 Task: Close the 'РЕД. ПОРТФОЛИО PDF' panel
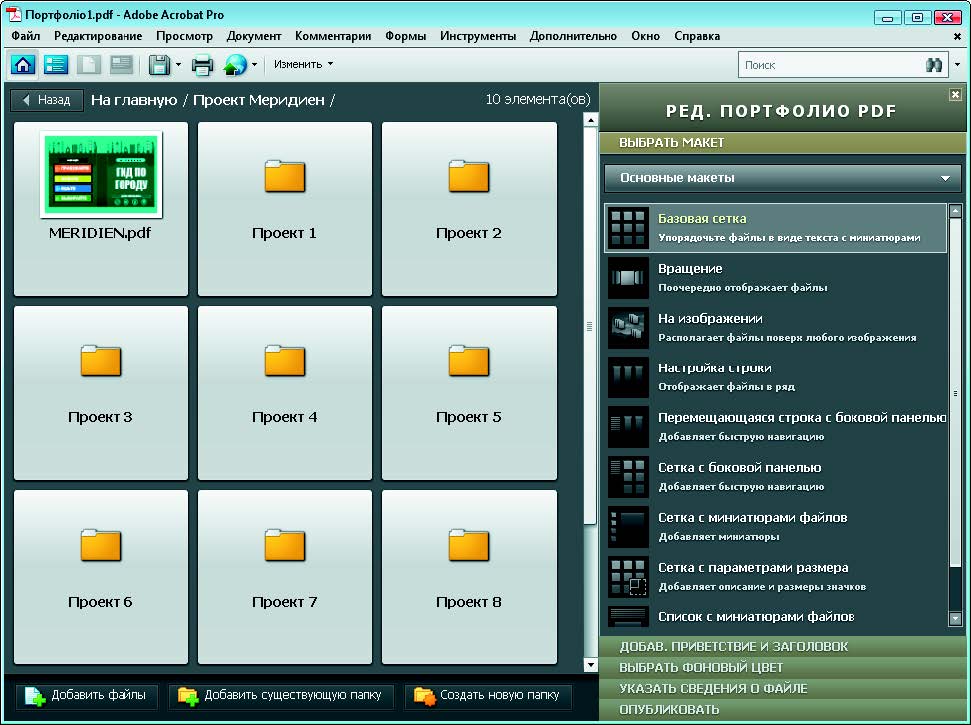point(956,95)
